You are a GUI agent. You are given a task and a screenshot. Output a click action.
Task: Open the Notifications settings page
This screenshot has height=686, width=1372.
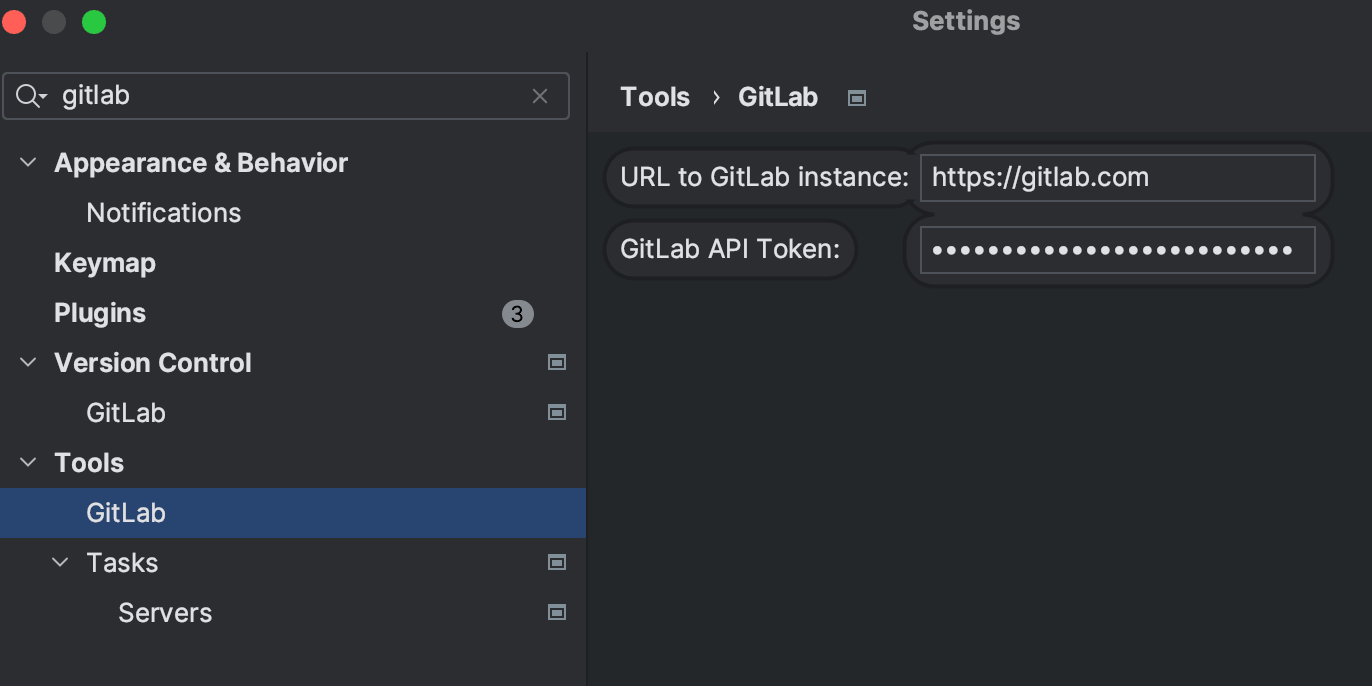[163, 212]
